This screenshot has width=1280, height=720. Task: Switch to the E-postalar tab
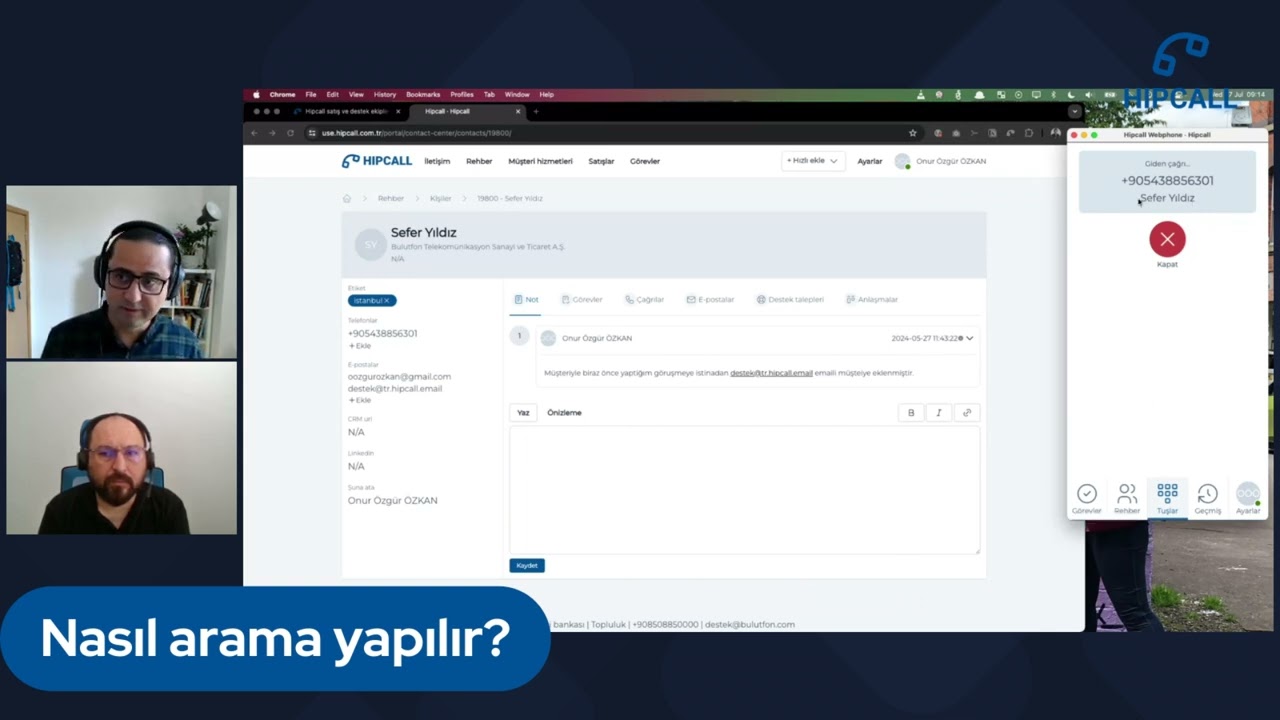point(710,299)
